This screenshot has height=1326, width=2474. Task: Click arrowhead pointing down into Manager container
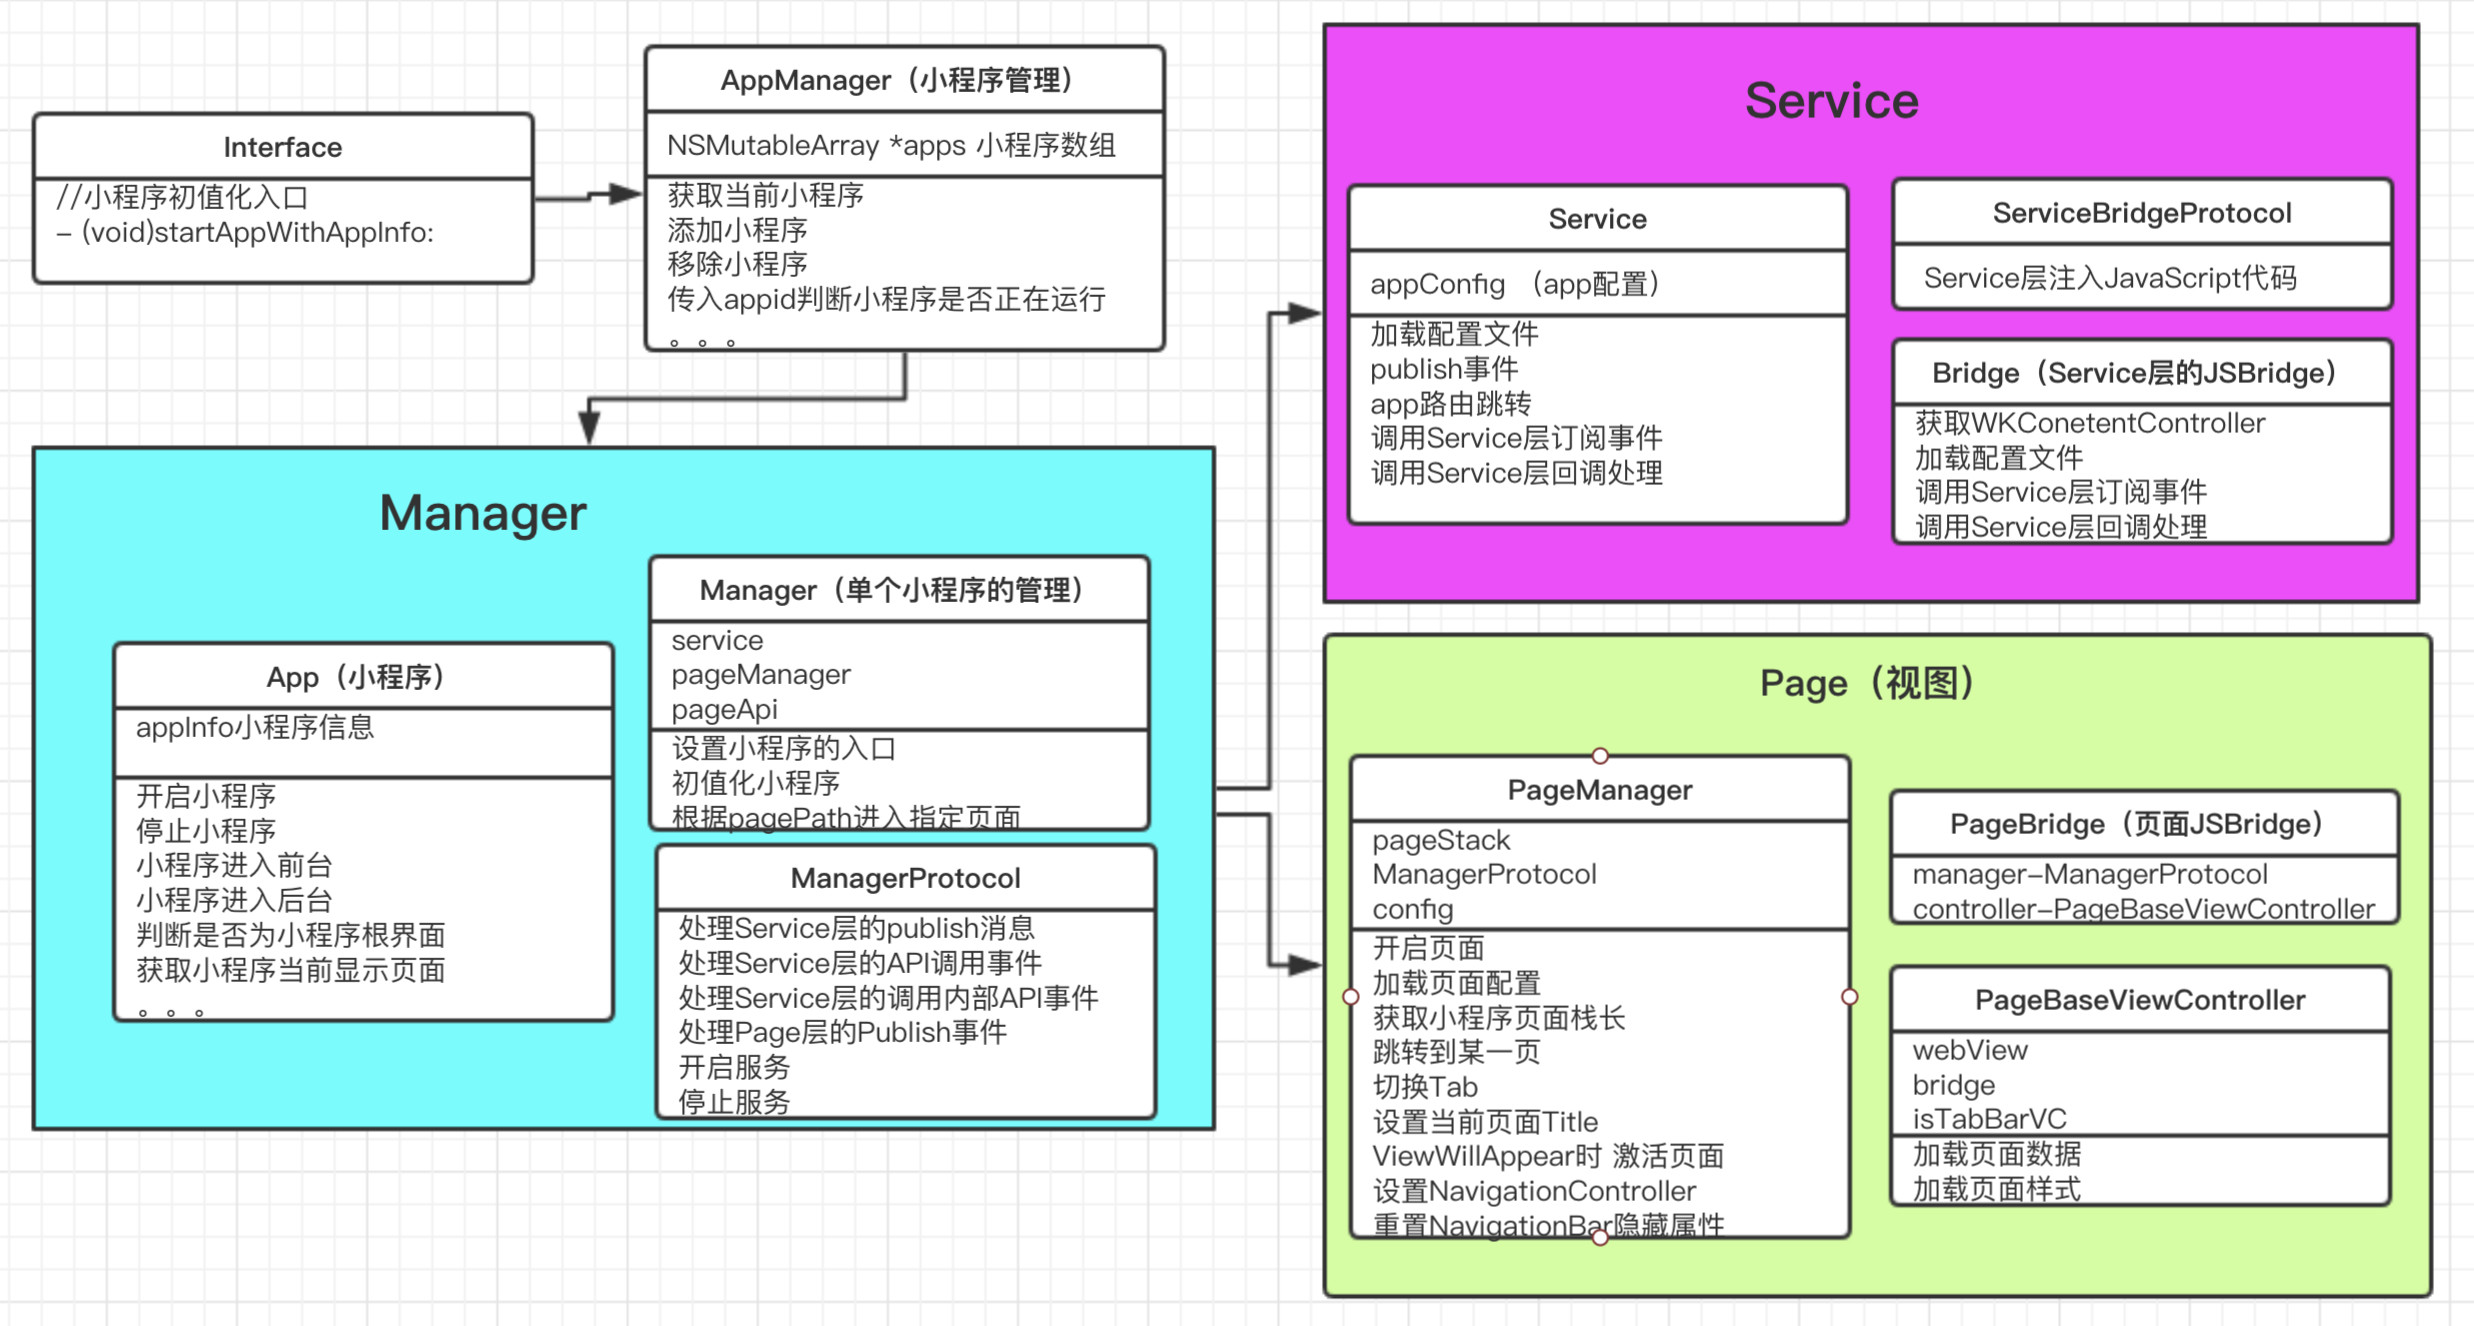click(x=590, y=427)
